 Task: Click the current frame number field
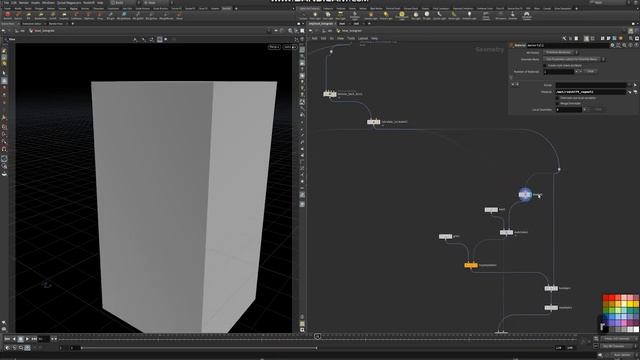(44, 339)
